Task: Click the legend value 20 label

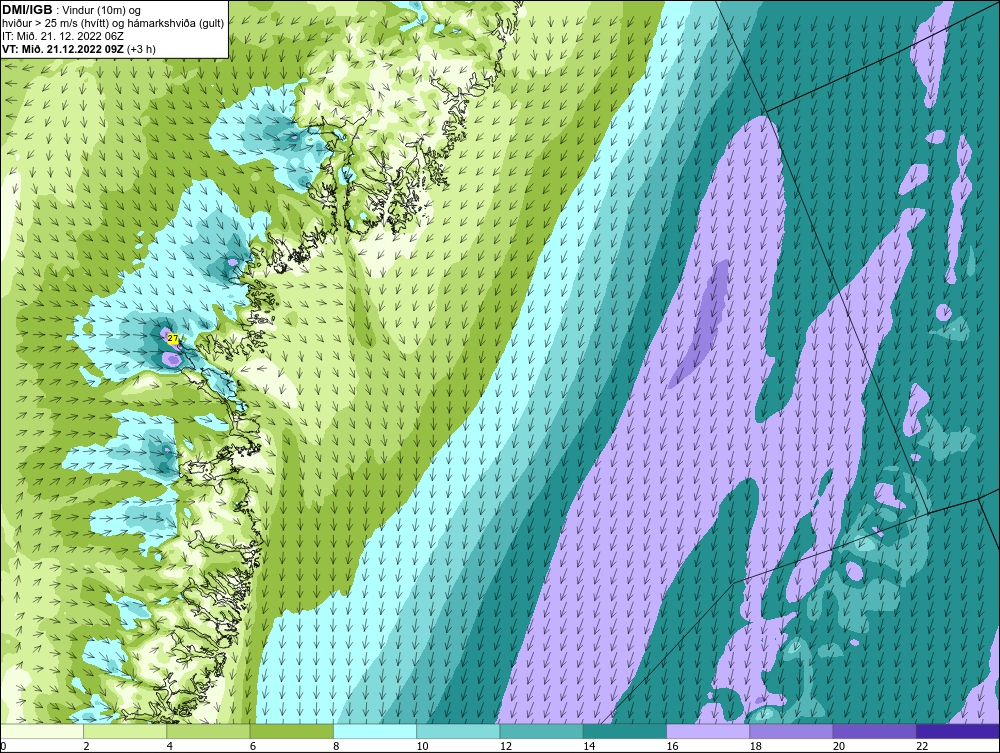Action: click(838, 746)
